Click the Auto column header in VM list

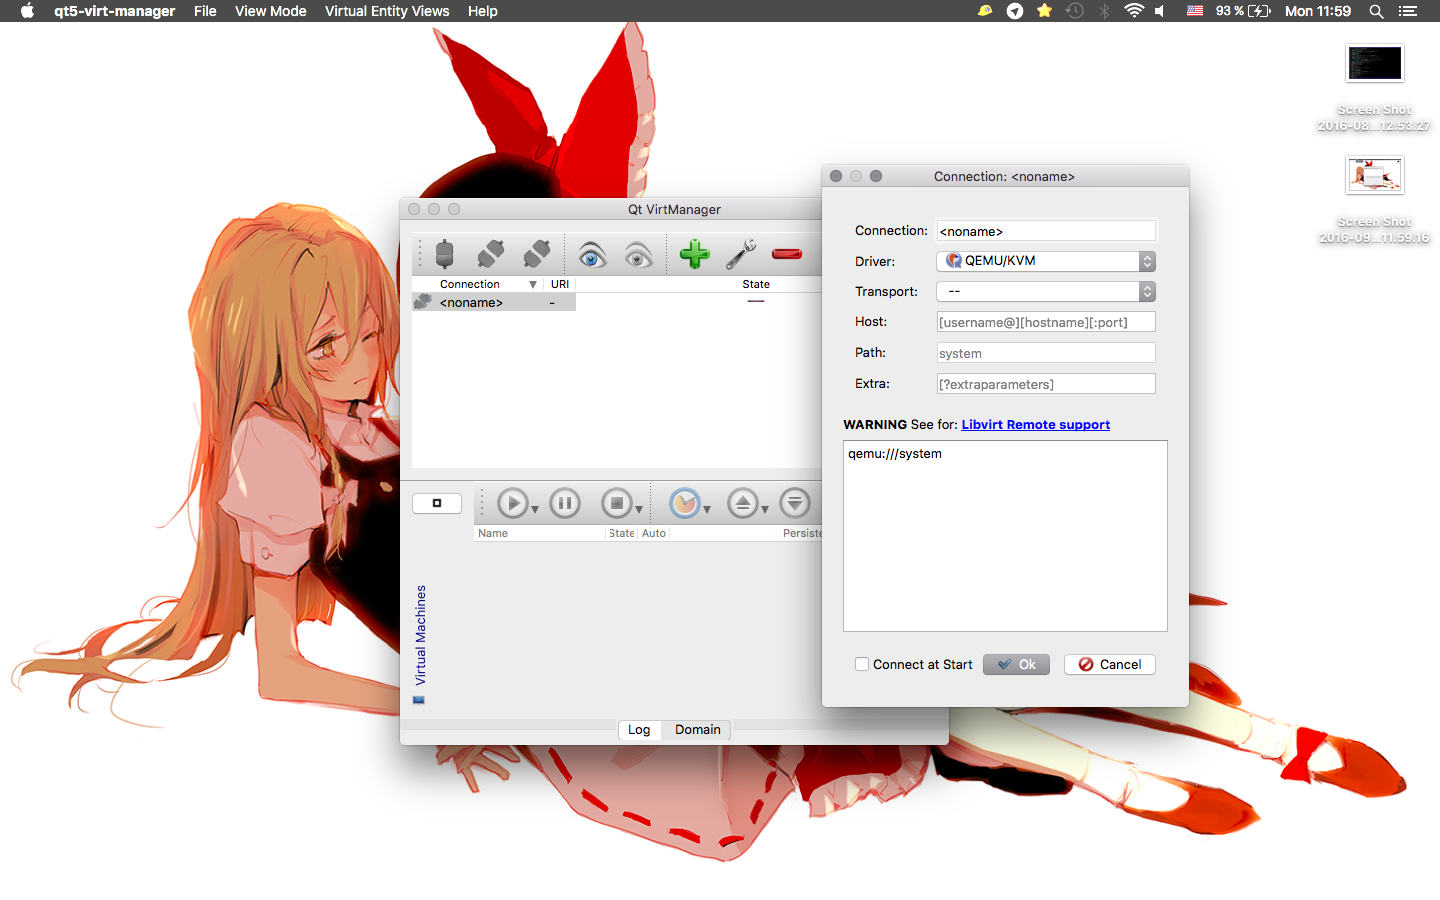[x=654, y=533]
